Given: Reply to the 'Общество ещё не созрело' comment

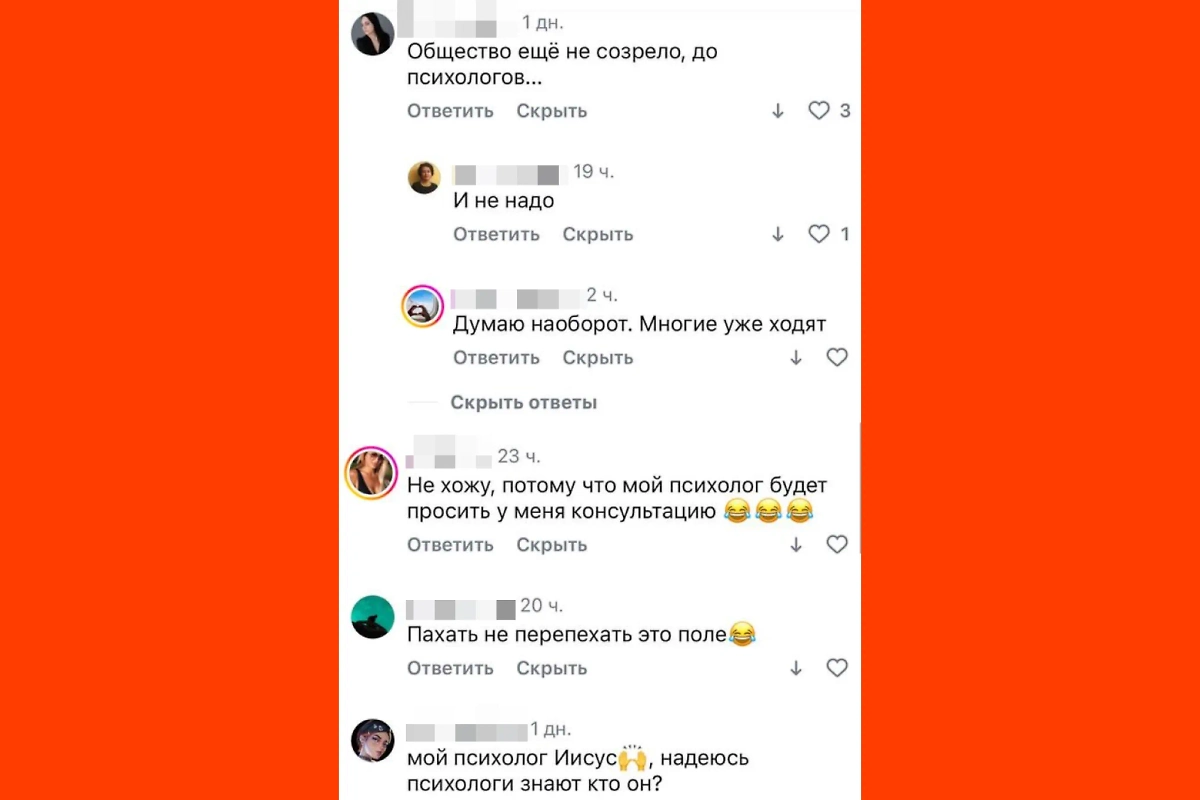Looking at the screenshot, I should (x=450, y=111).
